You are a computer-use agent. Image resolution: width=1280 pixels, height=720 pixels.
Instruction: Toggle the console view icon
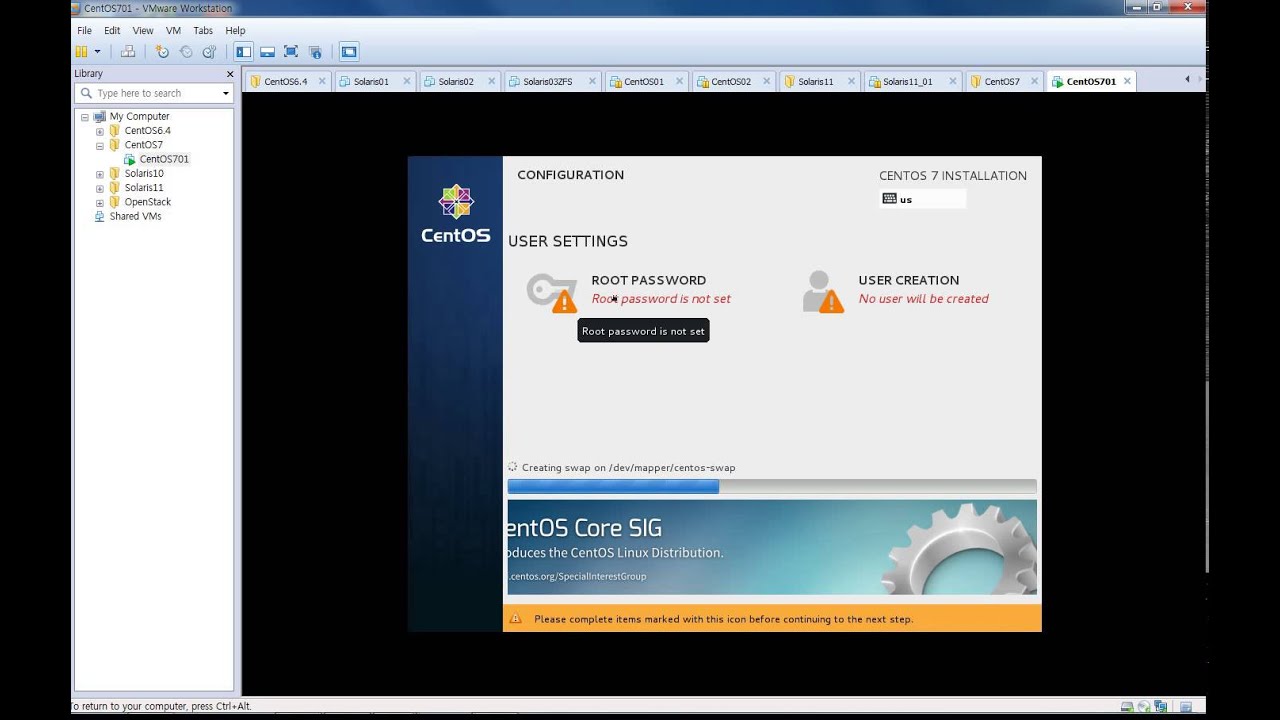point(349,52)
